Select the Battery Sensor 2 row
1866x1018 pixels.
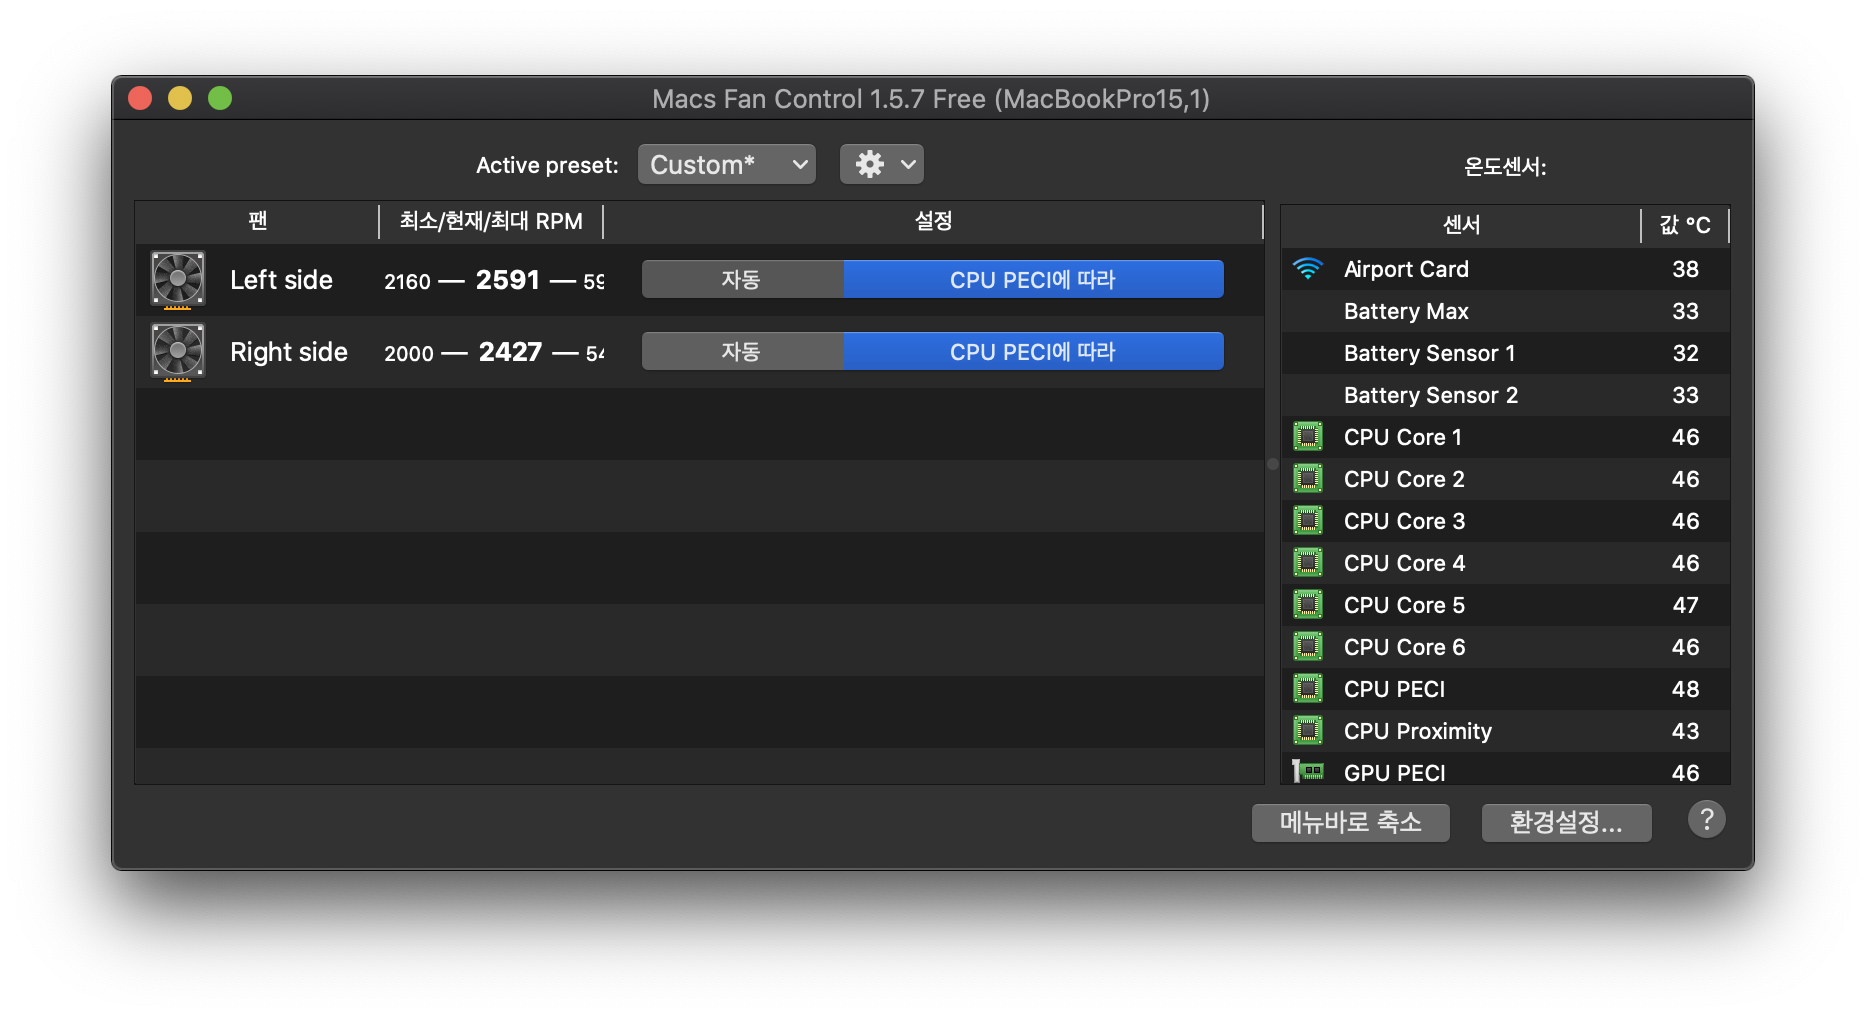point(1506,395)
